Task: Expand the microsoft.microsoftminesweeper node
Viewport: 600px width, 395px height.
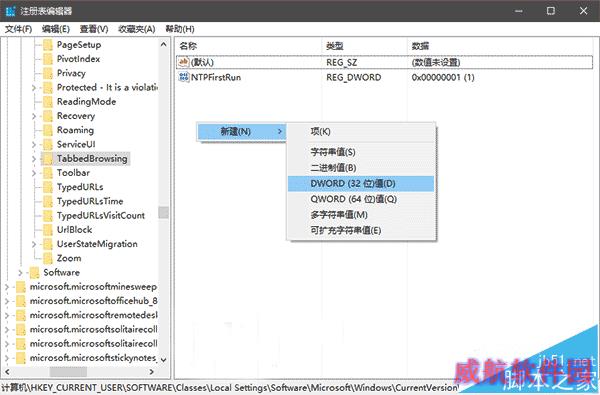Action: point(7,287)
